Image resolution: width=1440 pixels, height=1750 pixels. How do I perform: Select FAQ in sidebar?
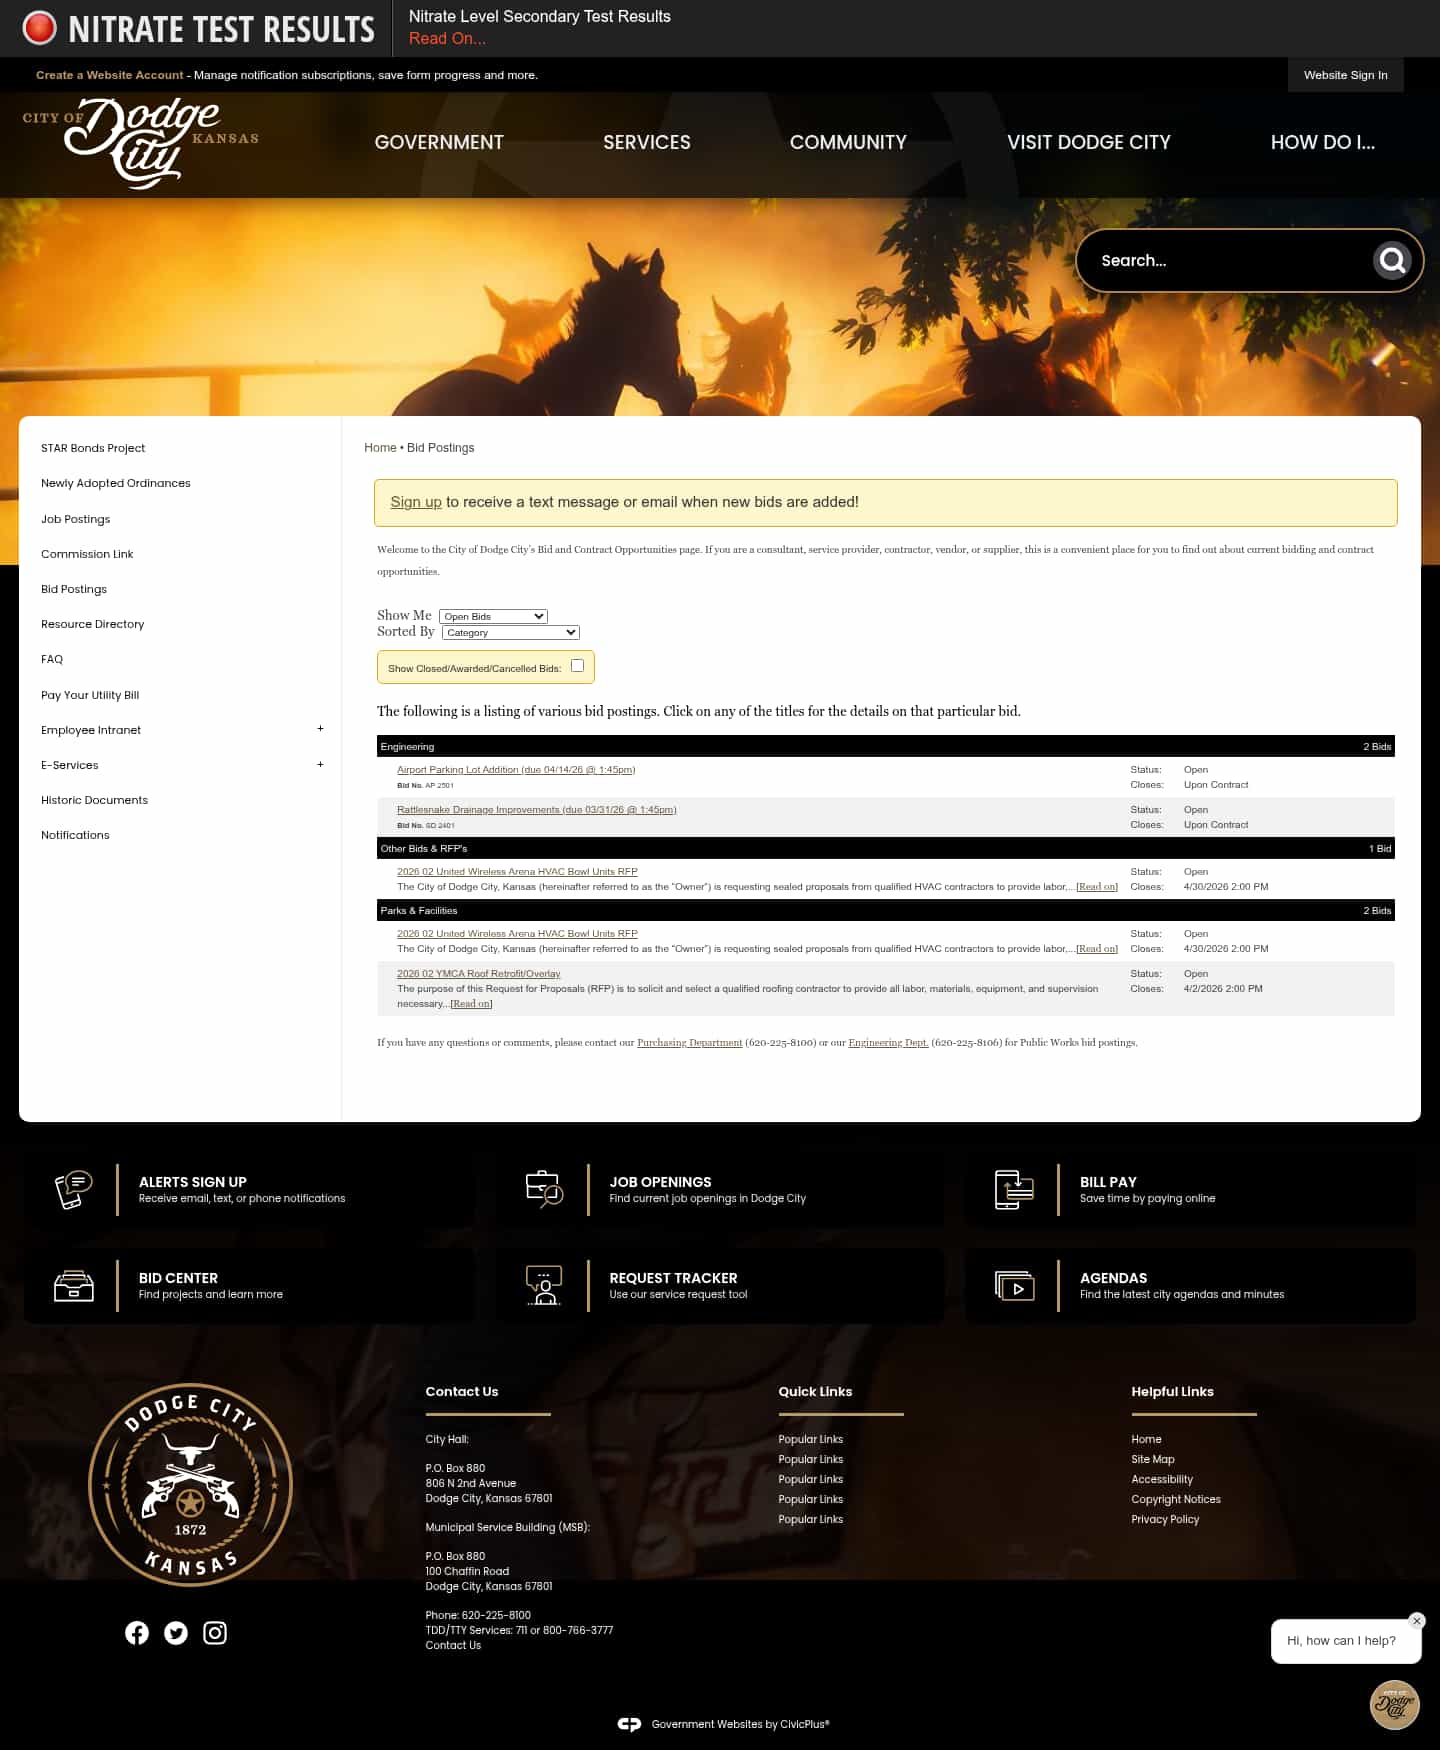(52, 659)
